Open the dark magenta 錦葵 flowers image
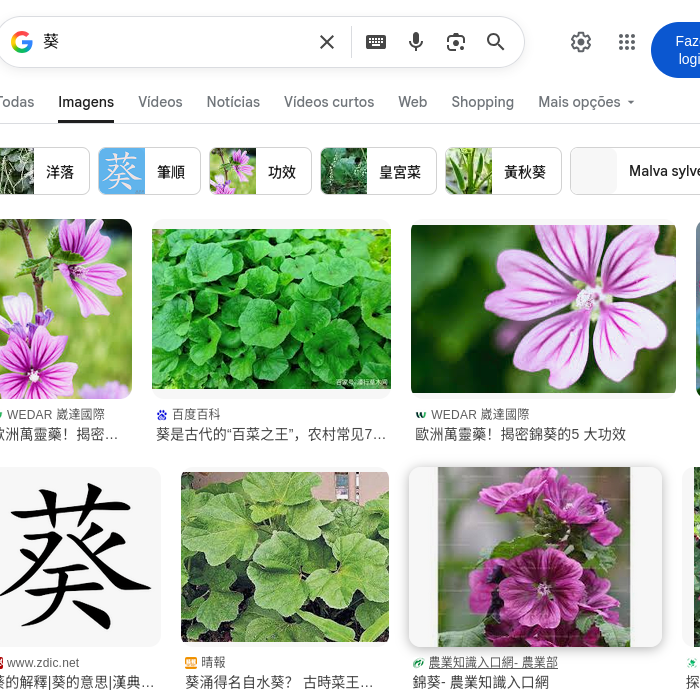The width and height of the screenshot is (700, 698). pos(535,557)
